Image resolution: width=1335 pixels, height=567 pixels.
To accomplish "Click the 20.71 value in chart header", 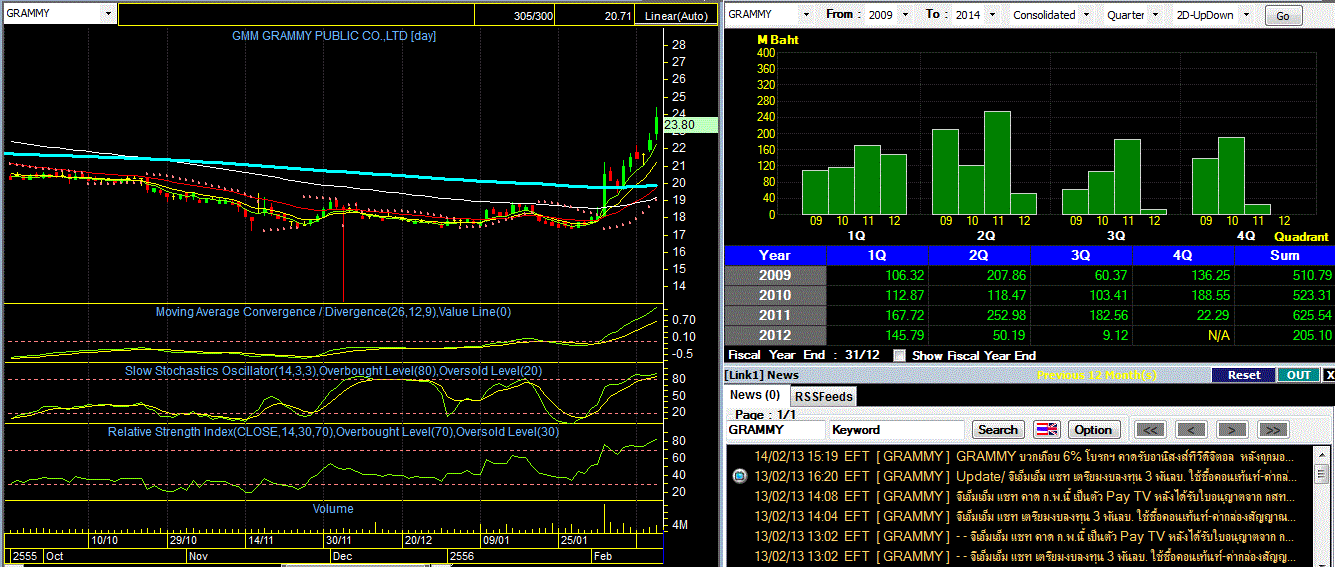I will 618,16.
